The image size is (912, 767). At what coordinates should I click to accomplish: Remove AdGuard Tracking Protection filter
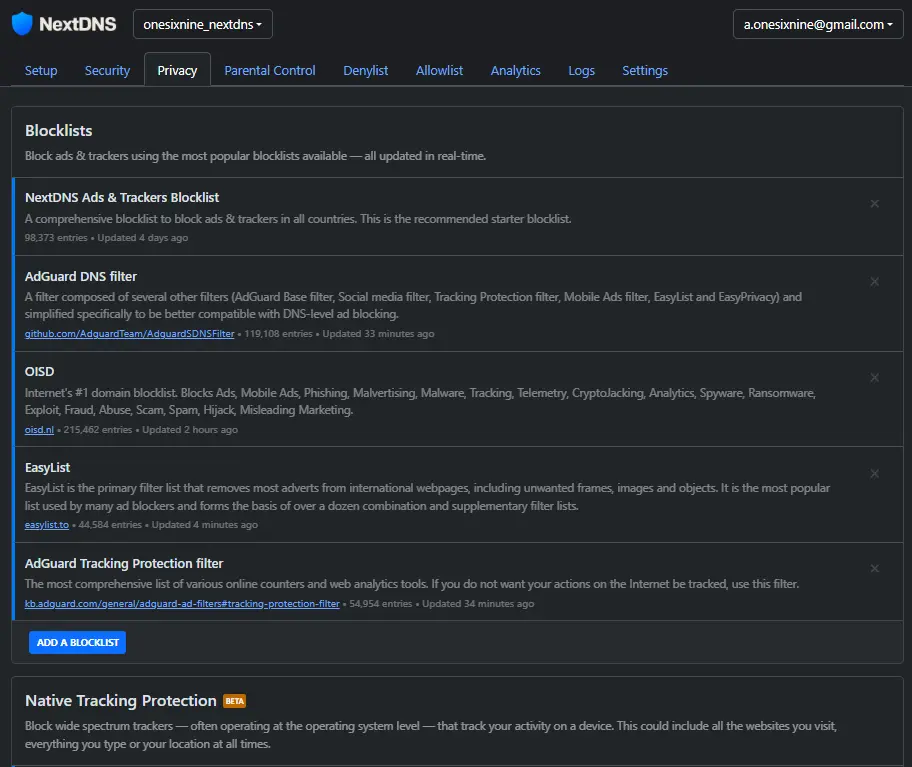pos(874,568)
